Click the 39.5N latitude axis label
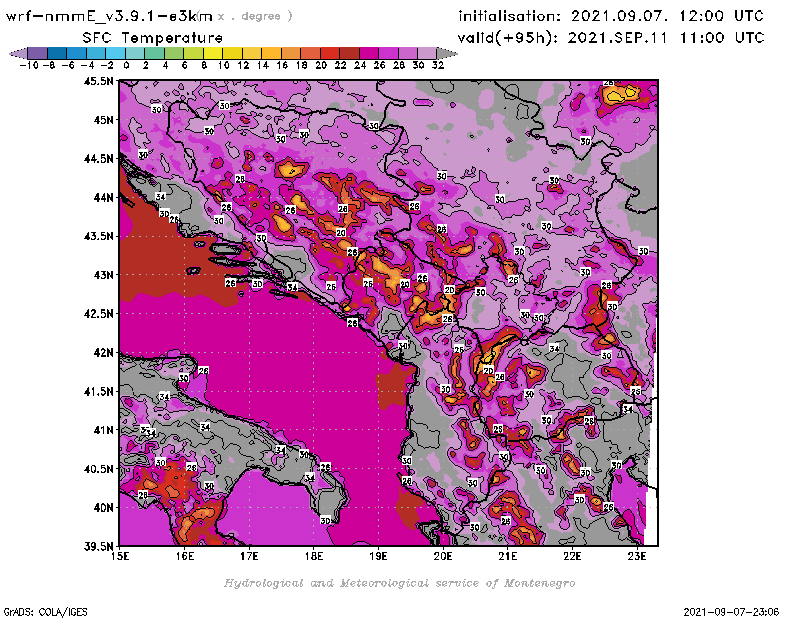The height and width of the screenshot is (618, 800). (98, 546)
